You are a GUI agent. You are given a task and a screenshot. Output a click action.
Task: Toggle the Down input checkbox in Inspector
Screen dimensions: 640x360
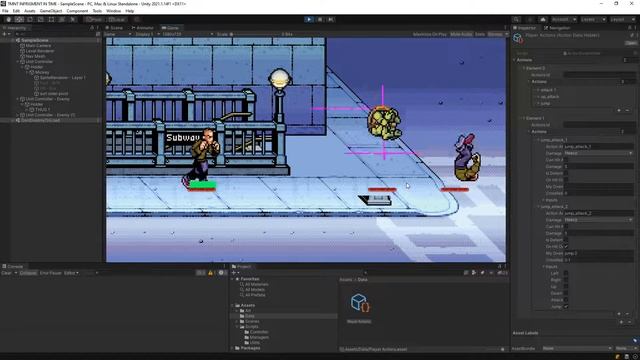coord(566,293)
